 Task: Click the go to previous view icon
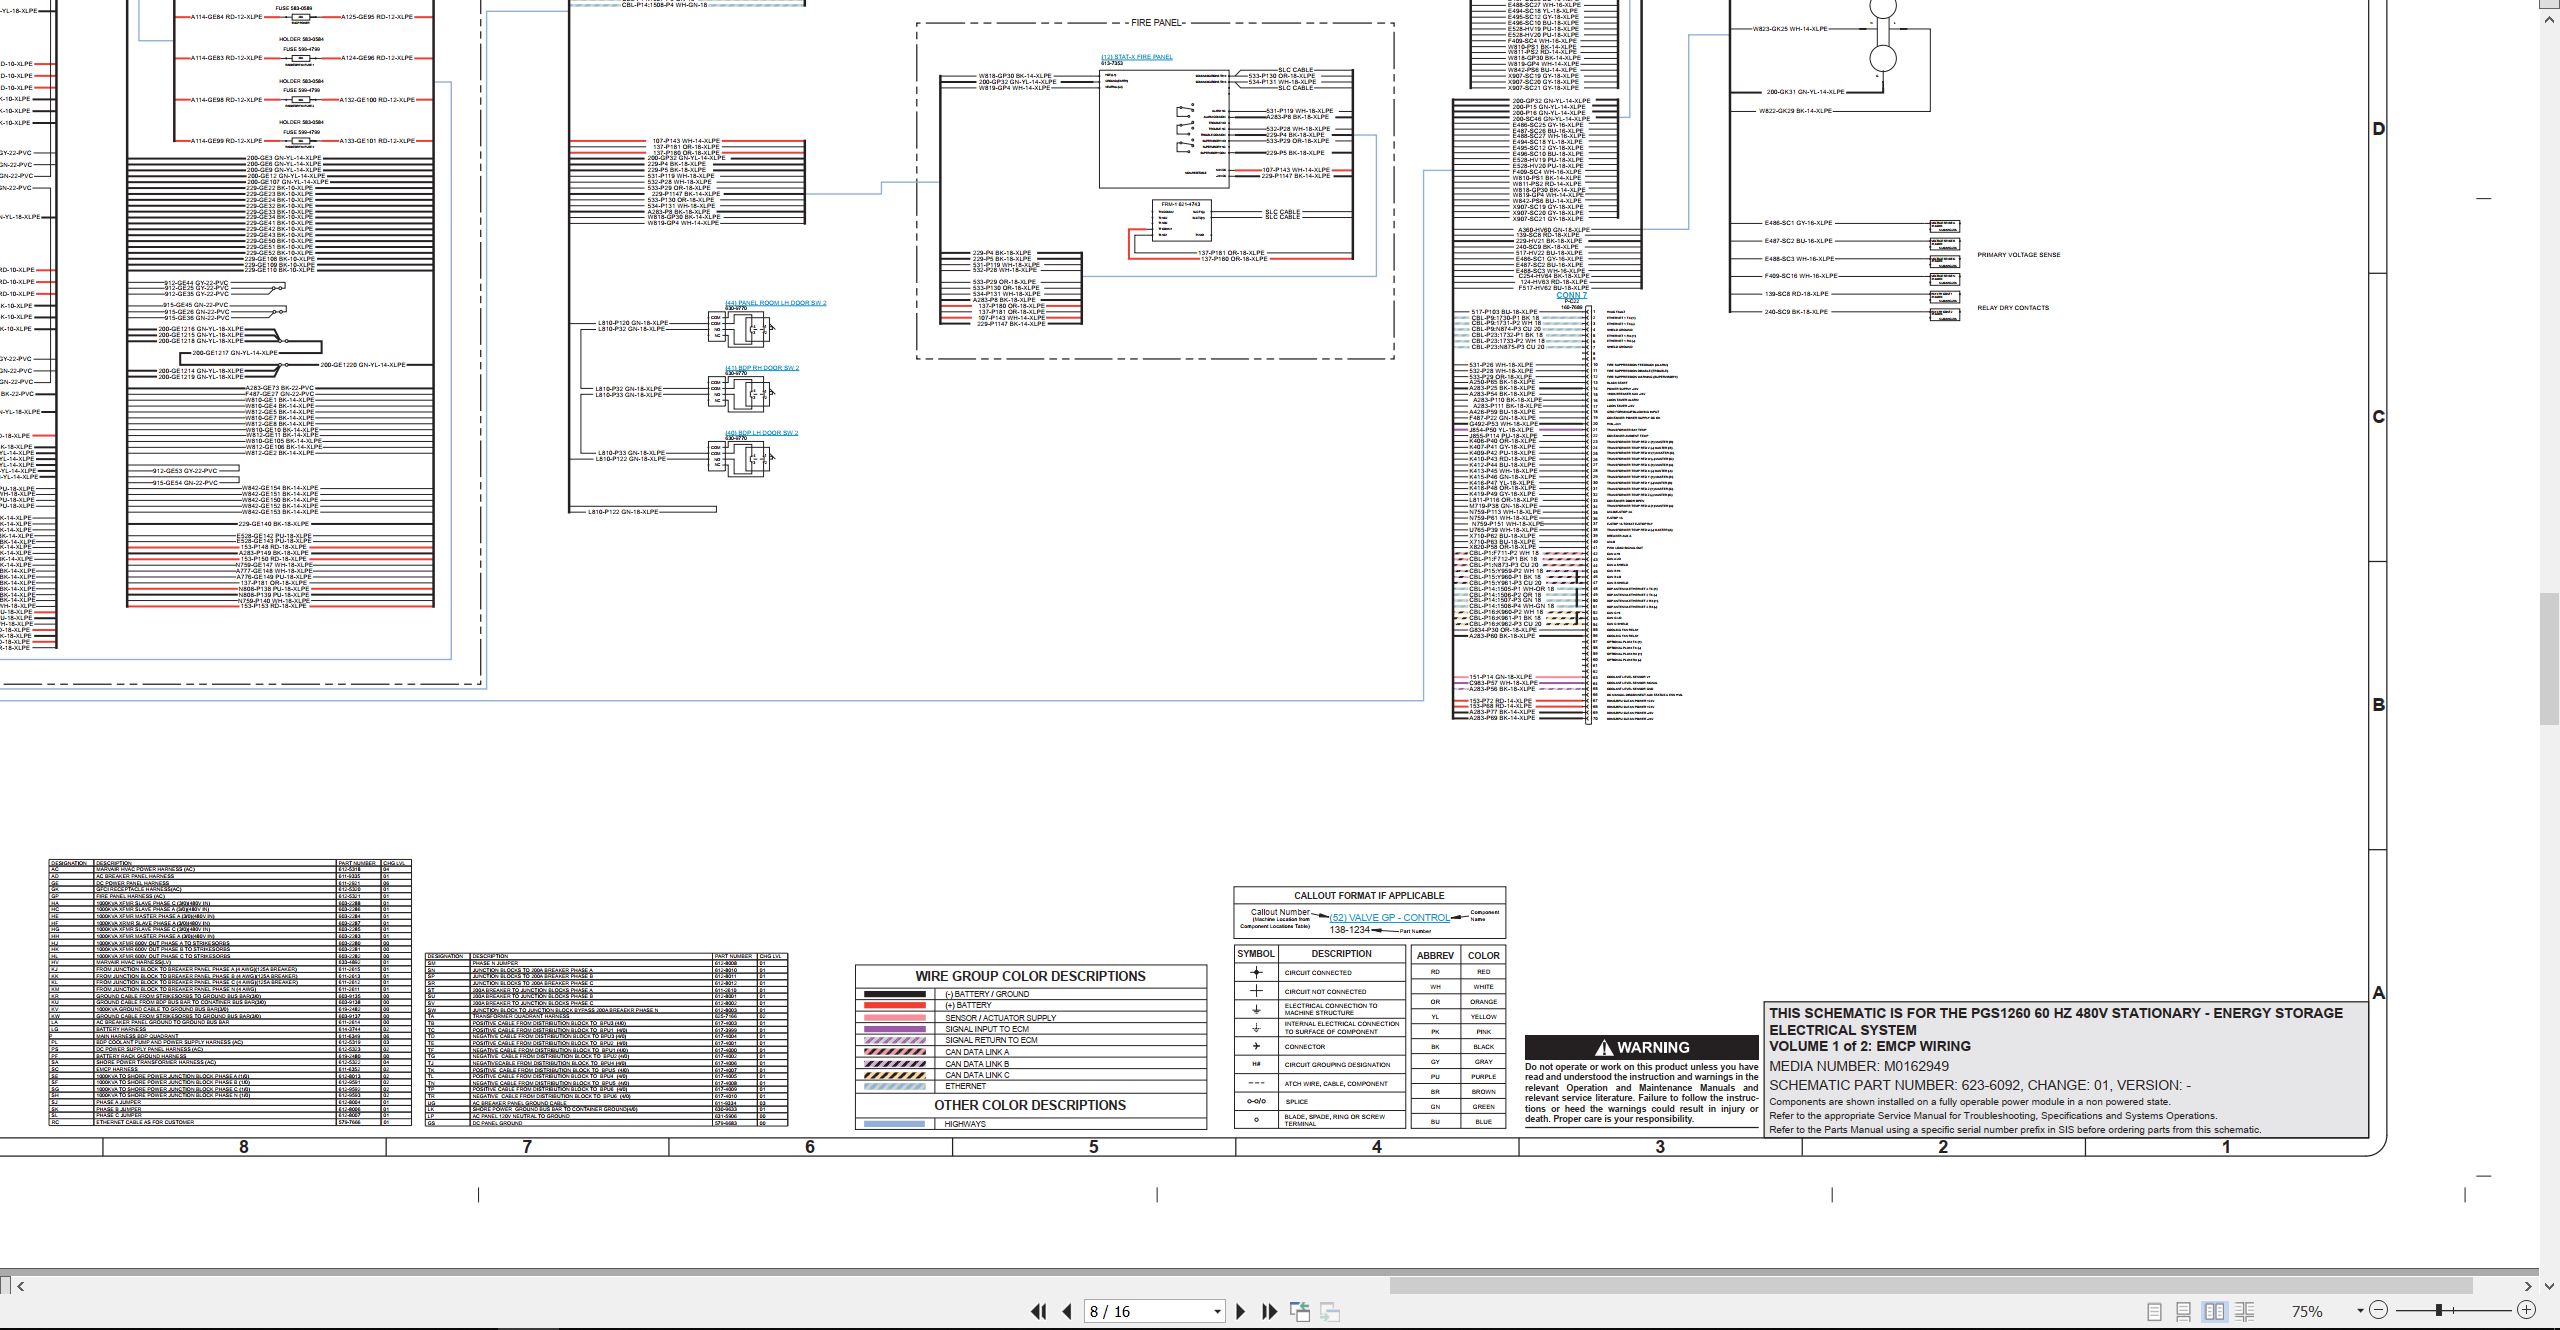(1300, 1311)
